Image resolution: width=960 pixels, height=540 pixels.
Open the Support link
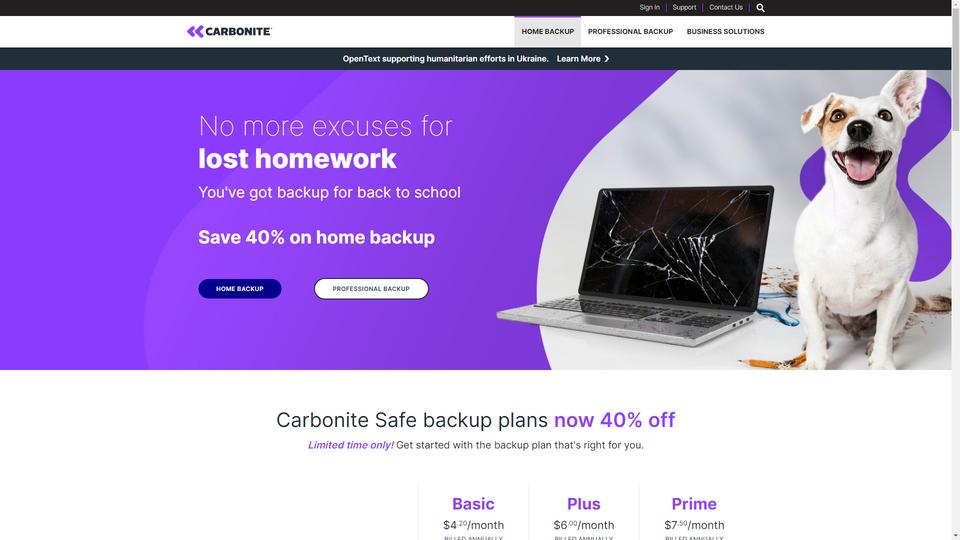pyautogui.click(x=684, y=7)
